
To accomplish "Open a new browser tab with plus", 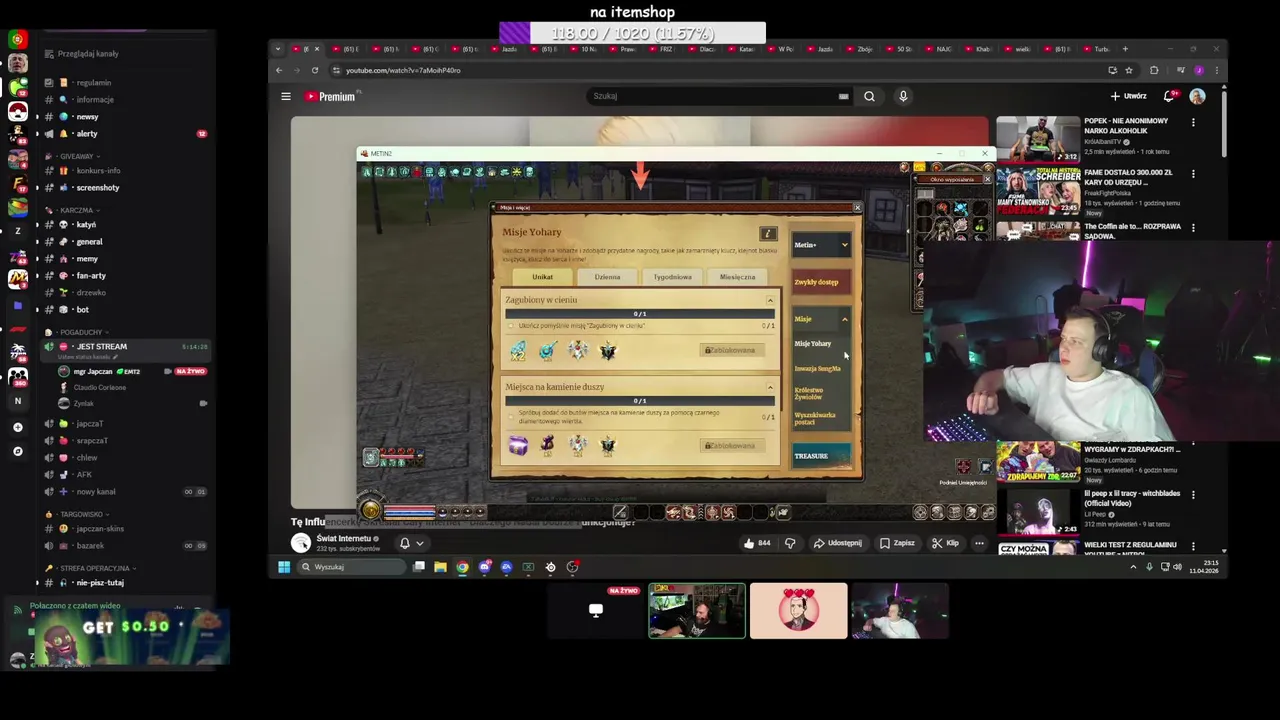I will (x=1125, y=49).
